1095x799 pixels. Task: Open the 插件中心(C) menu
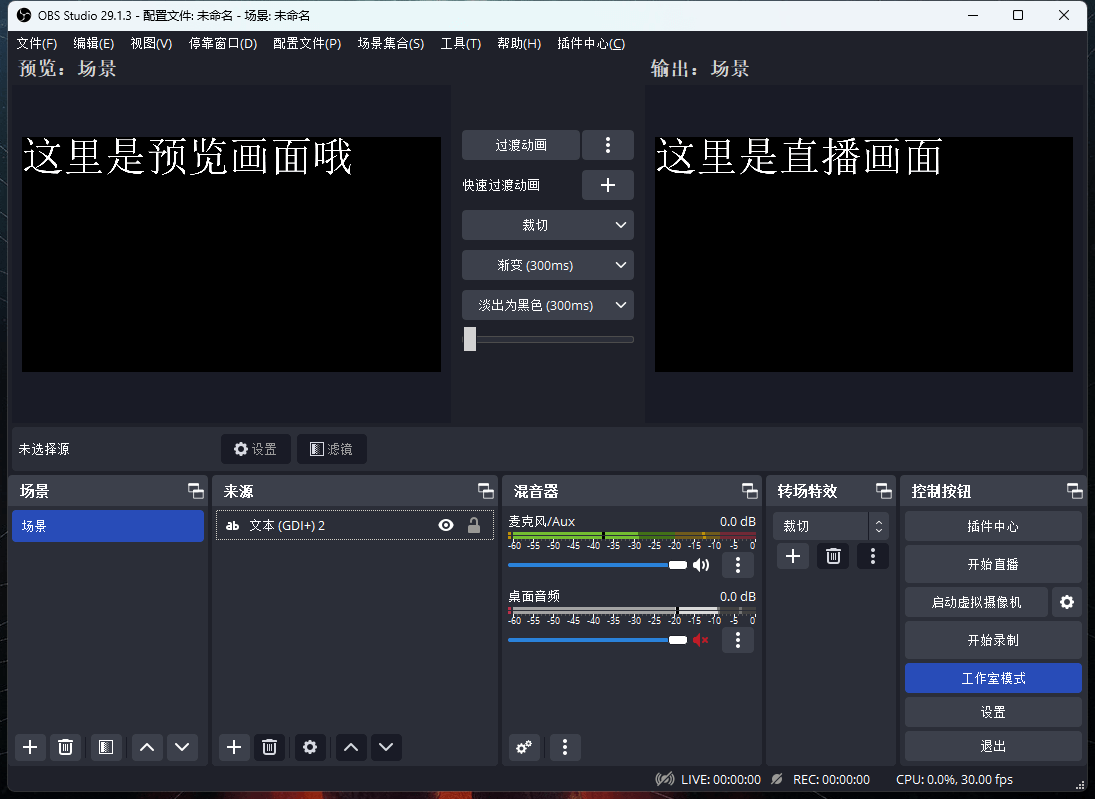591,43
